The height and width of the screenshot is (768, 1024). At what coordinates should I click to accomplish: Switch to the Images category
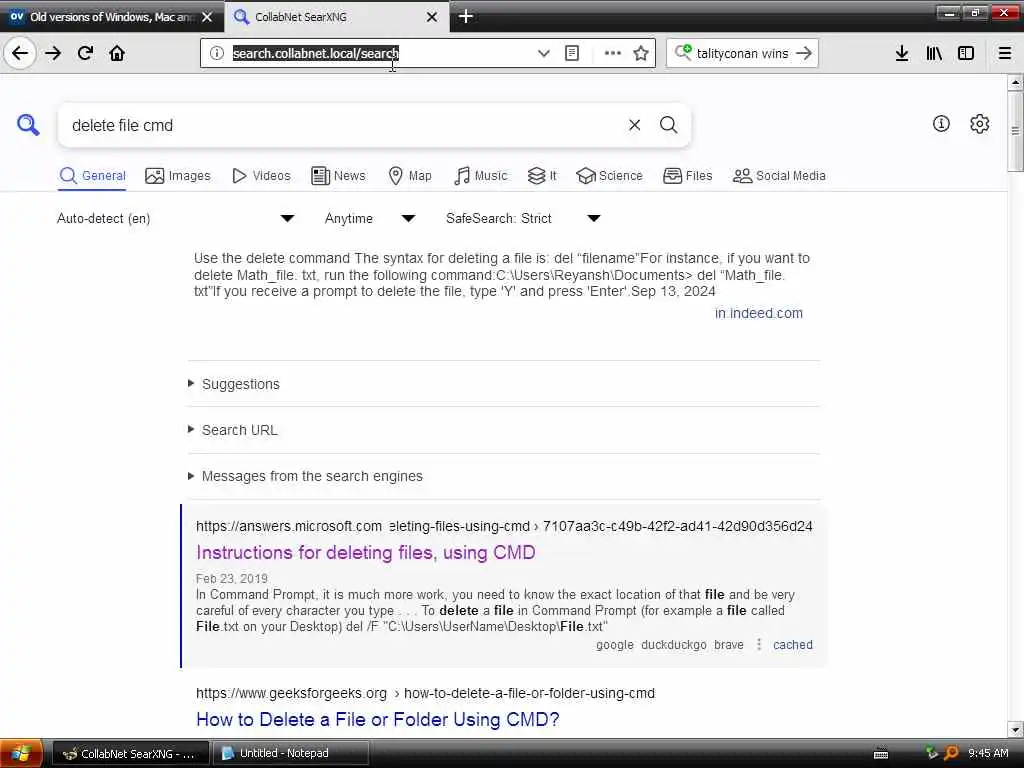178,176
